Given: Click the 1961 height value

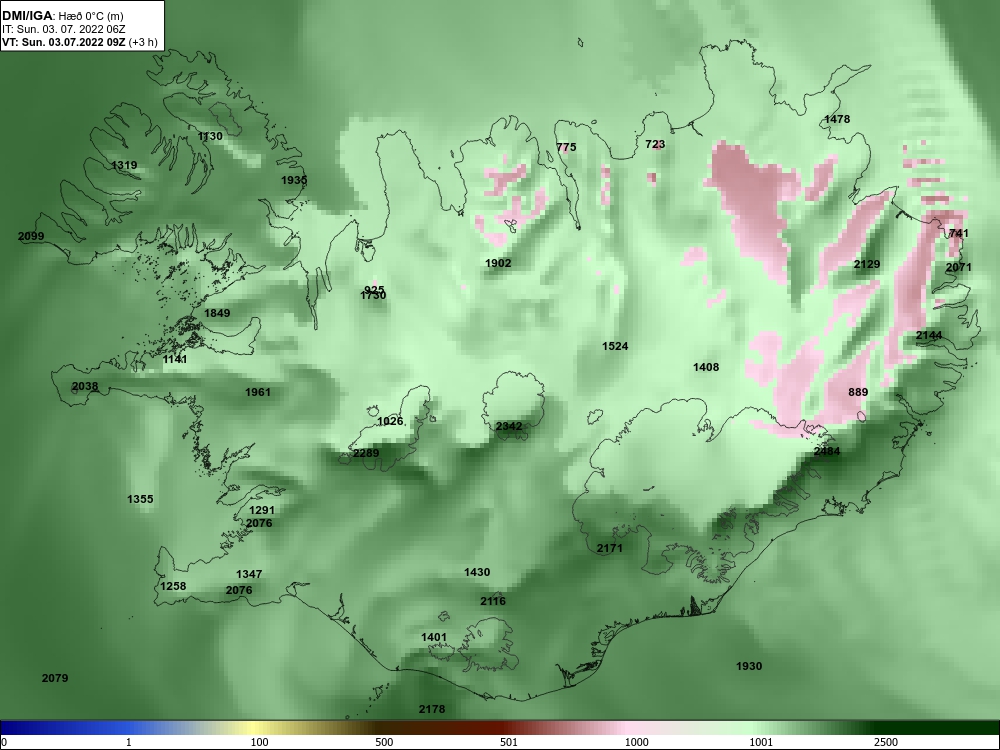Looking at the screenshot, I should pos(258,392).
